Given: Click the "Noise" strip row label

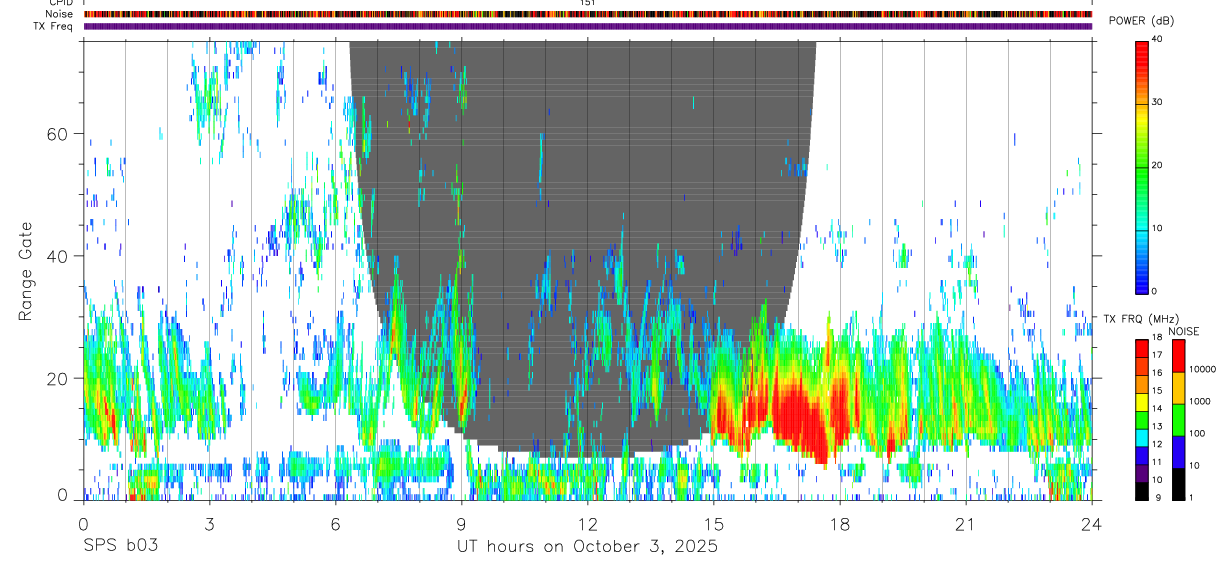Looking at the screenshot, I should click(x=60, y=14).
